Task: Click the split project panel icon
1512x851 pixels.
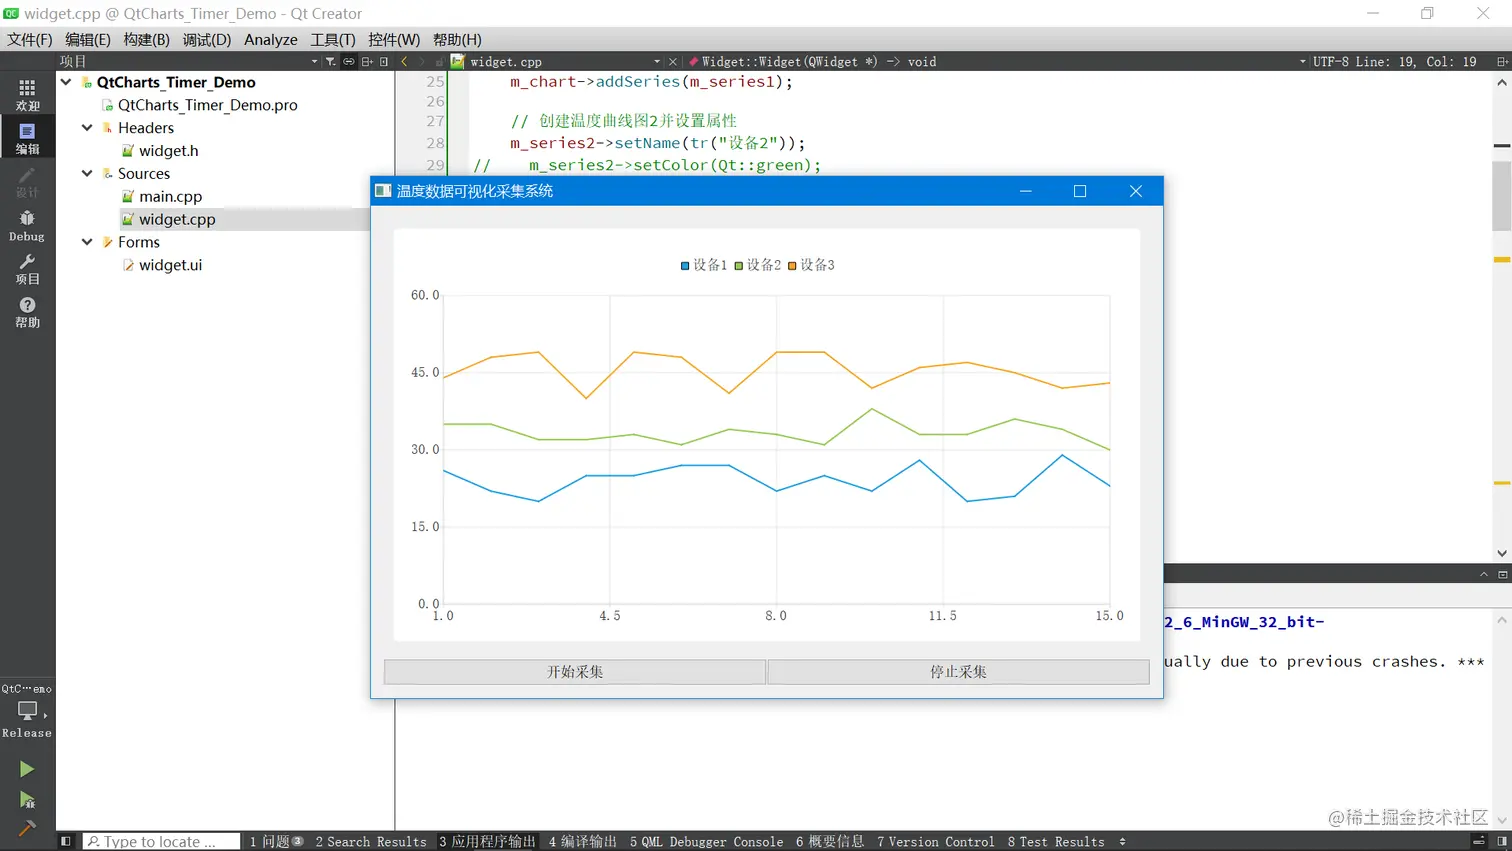Action: (367, 61)
